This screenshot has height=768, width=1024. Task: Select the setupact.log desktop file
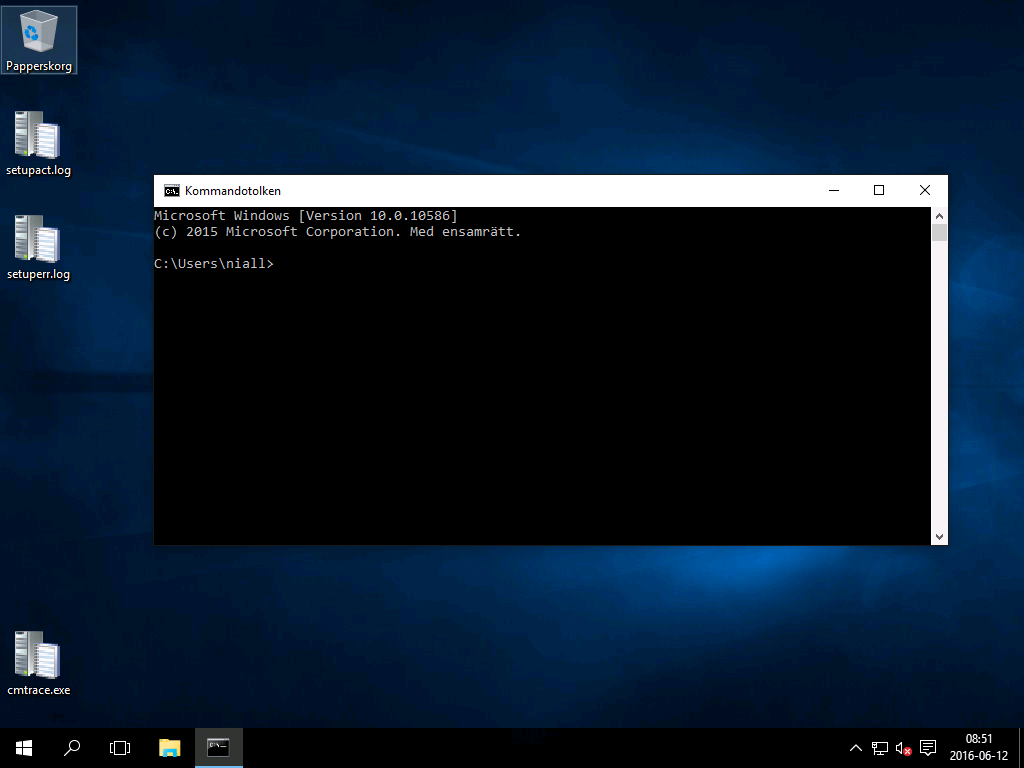coord(39,144)
